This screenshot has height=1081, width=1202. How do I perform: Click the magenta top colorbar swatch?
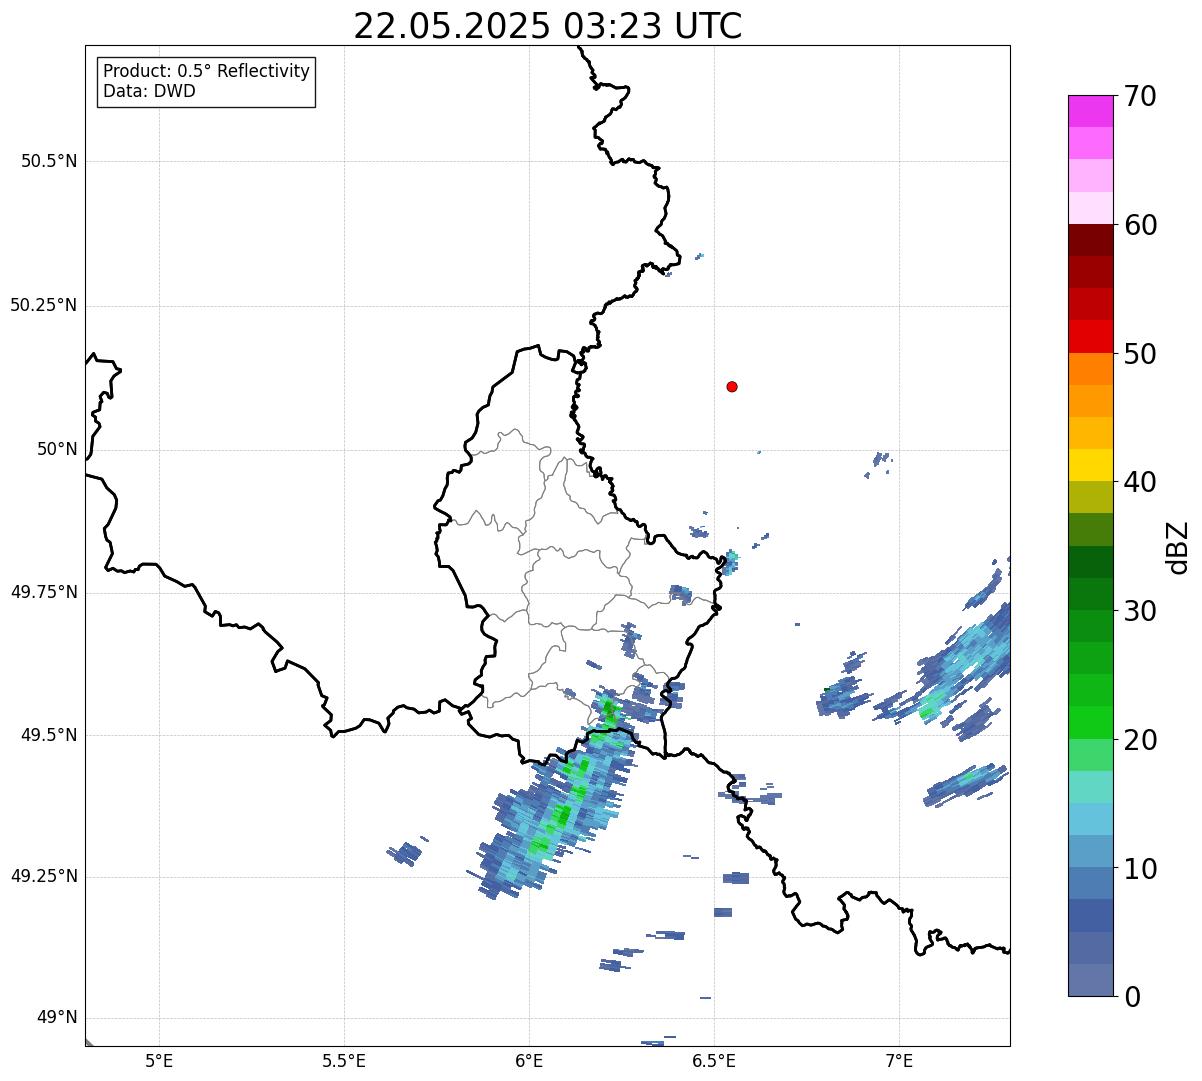click(x=1090, y=111)
